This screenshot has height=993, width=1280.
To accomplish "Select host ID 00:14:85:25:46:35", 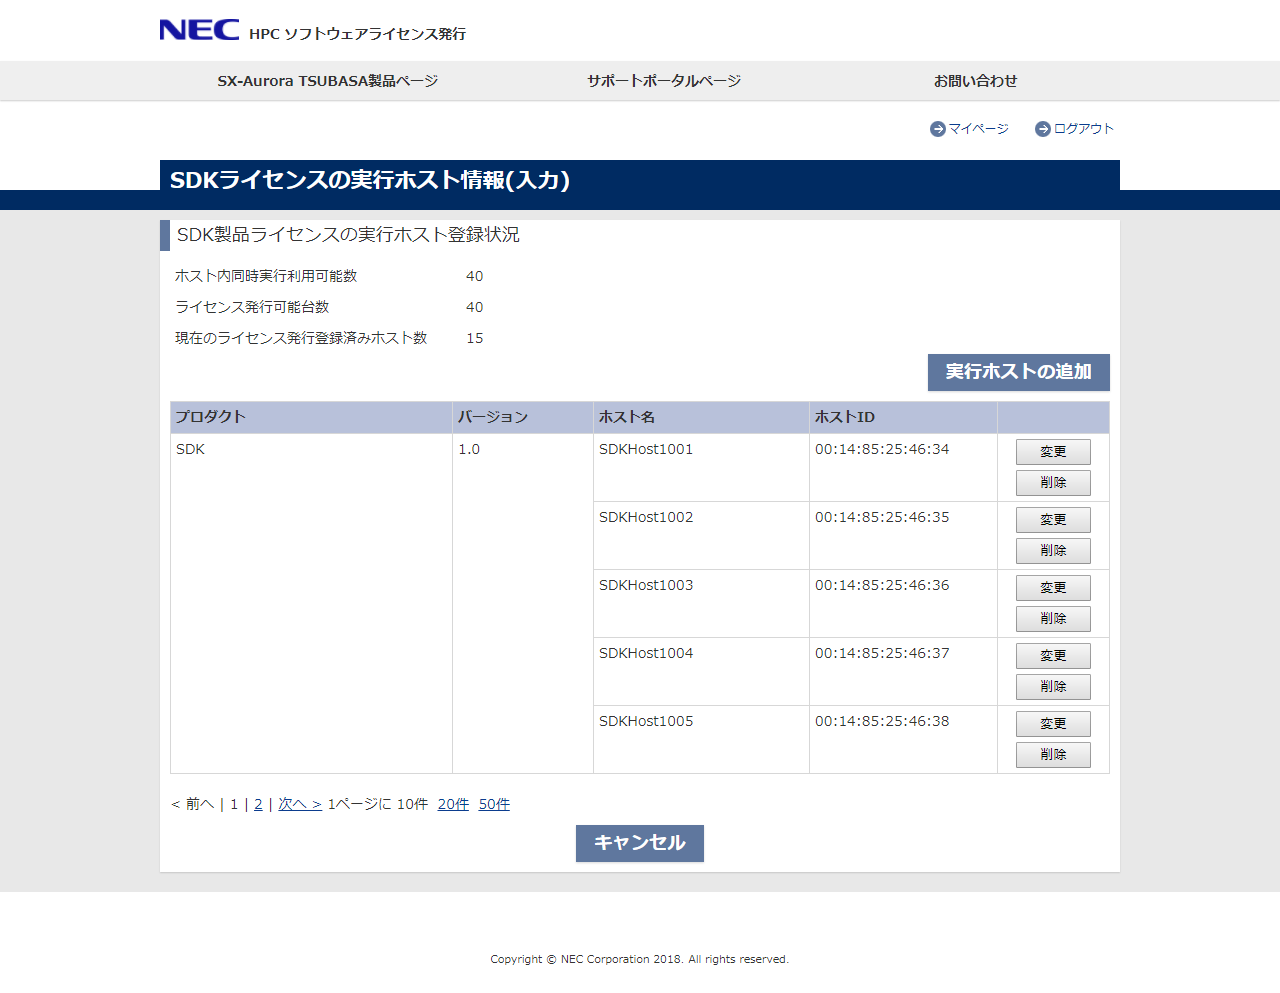I will tap(882, 517).
